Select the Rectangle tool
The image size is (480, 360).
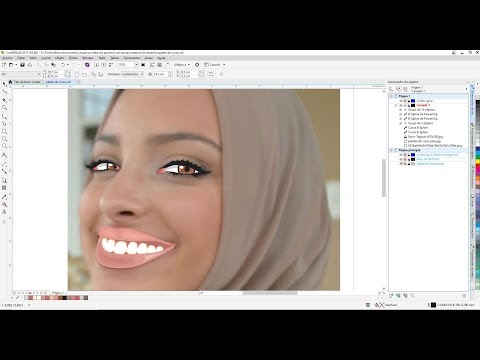(4, 132)
